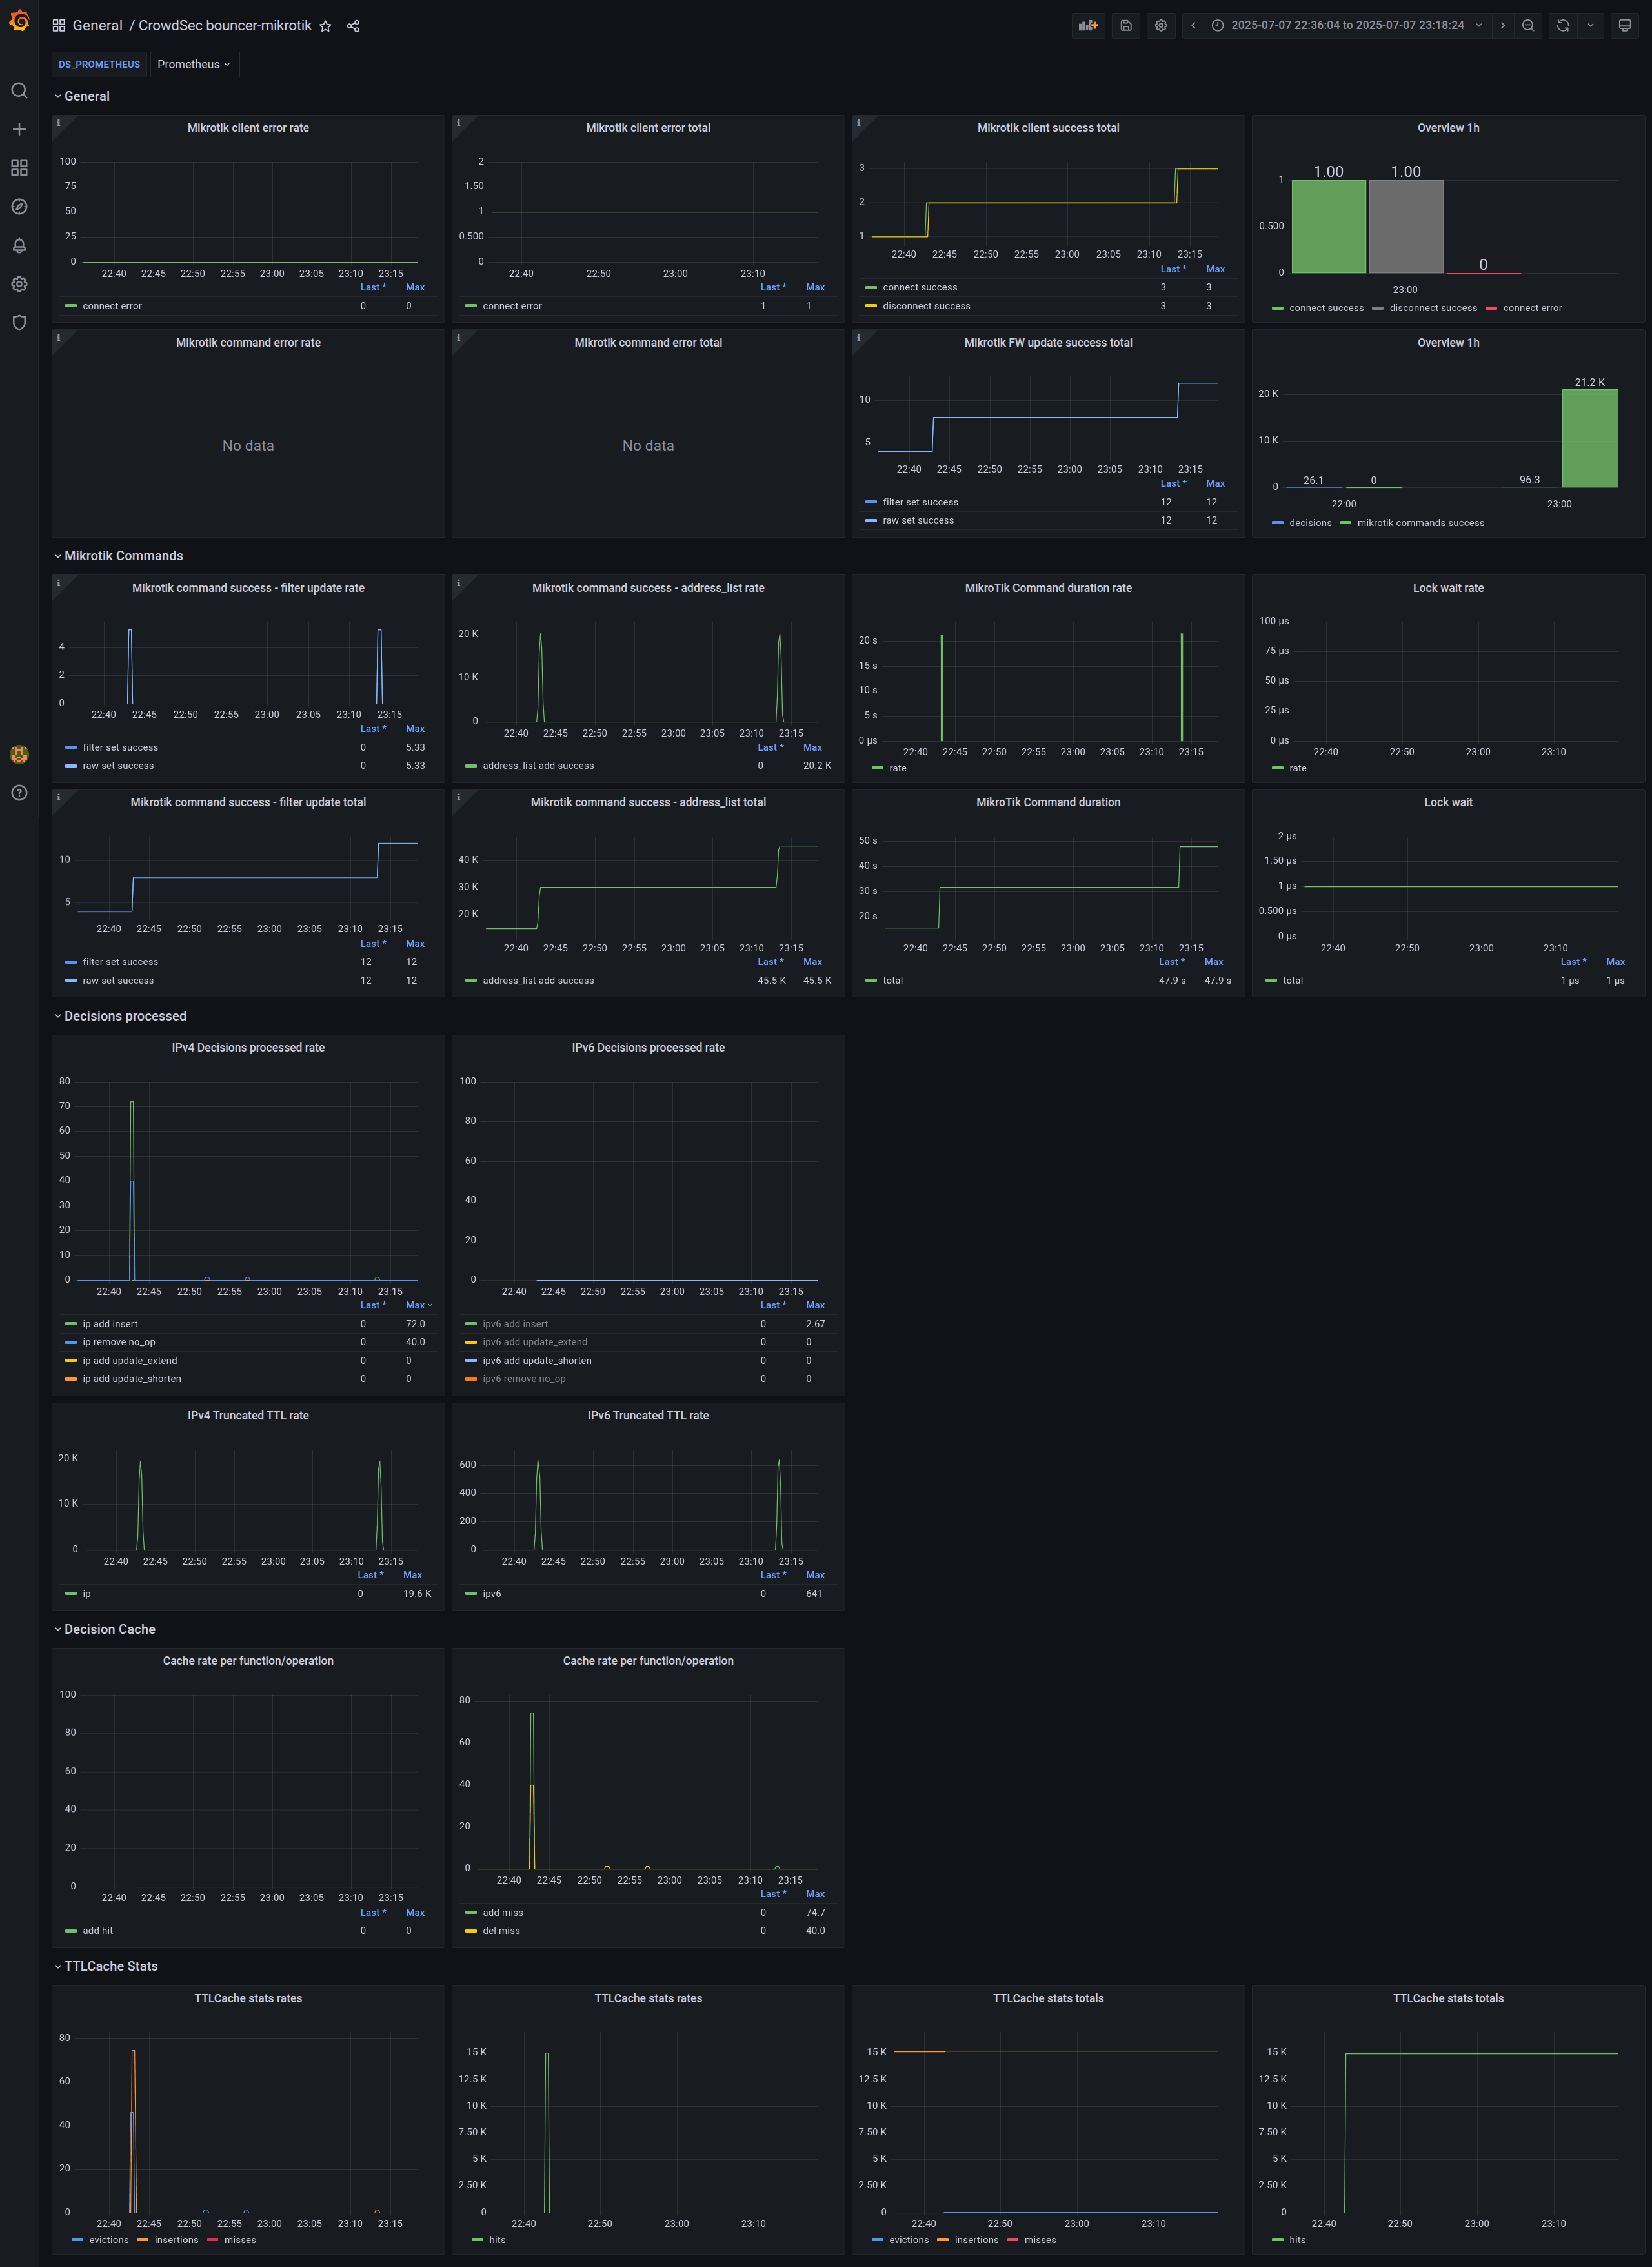
Task: Open the time range picker
Action: tap(1347, 26)
